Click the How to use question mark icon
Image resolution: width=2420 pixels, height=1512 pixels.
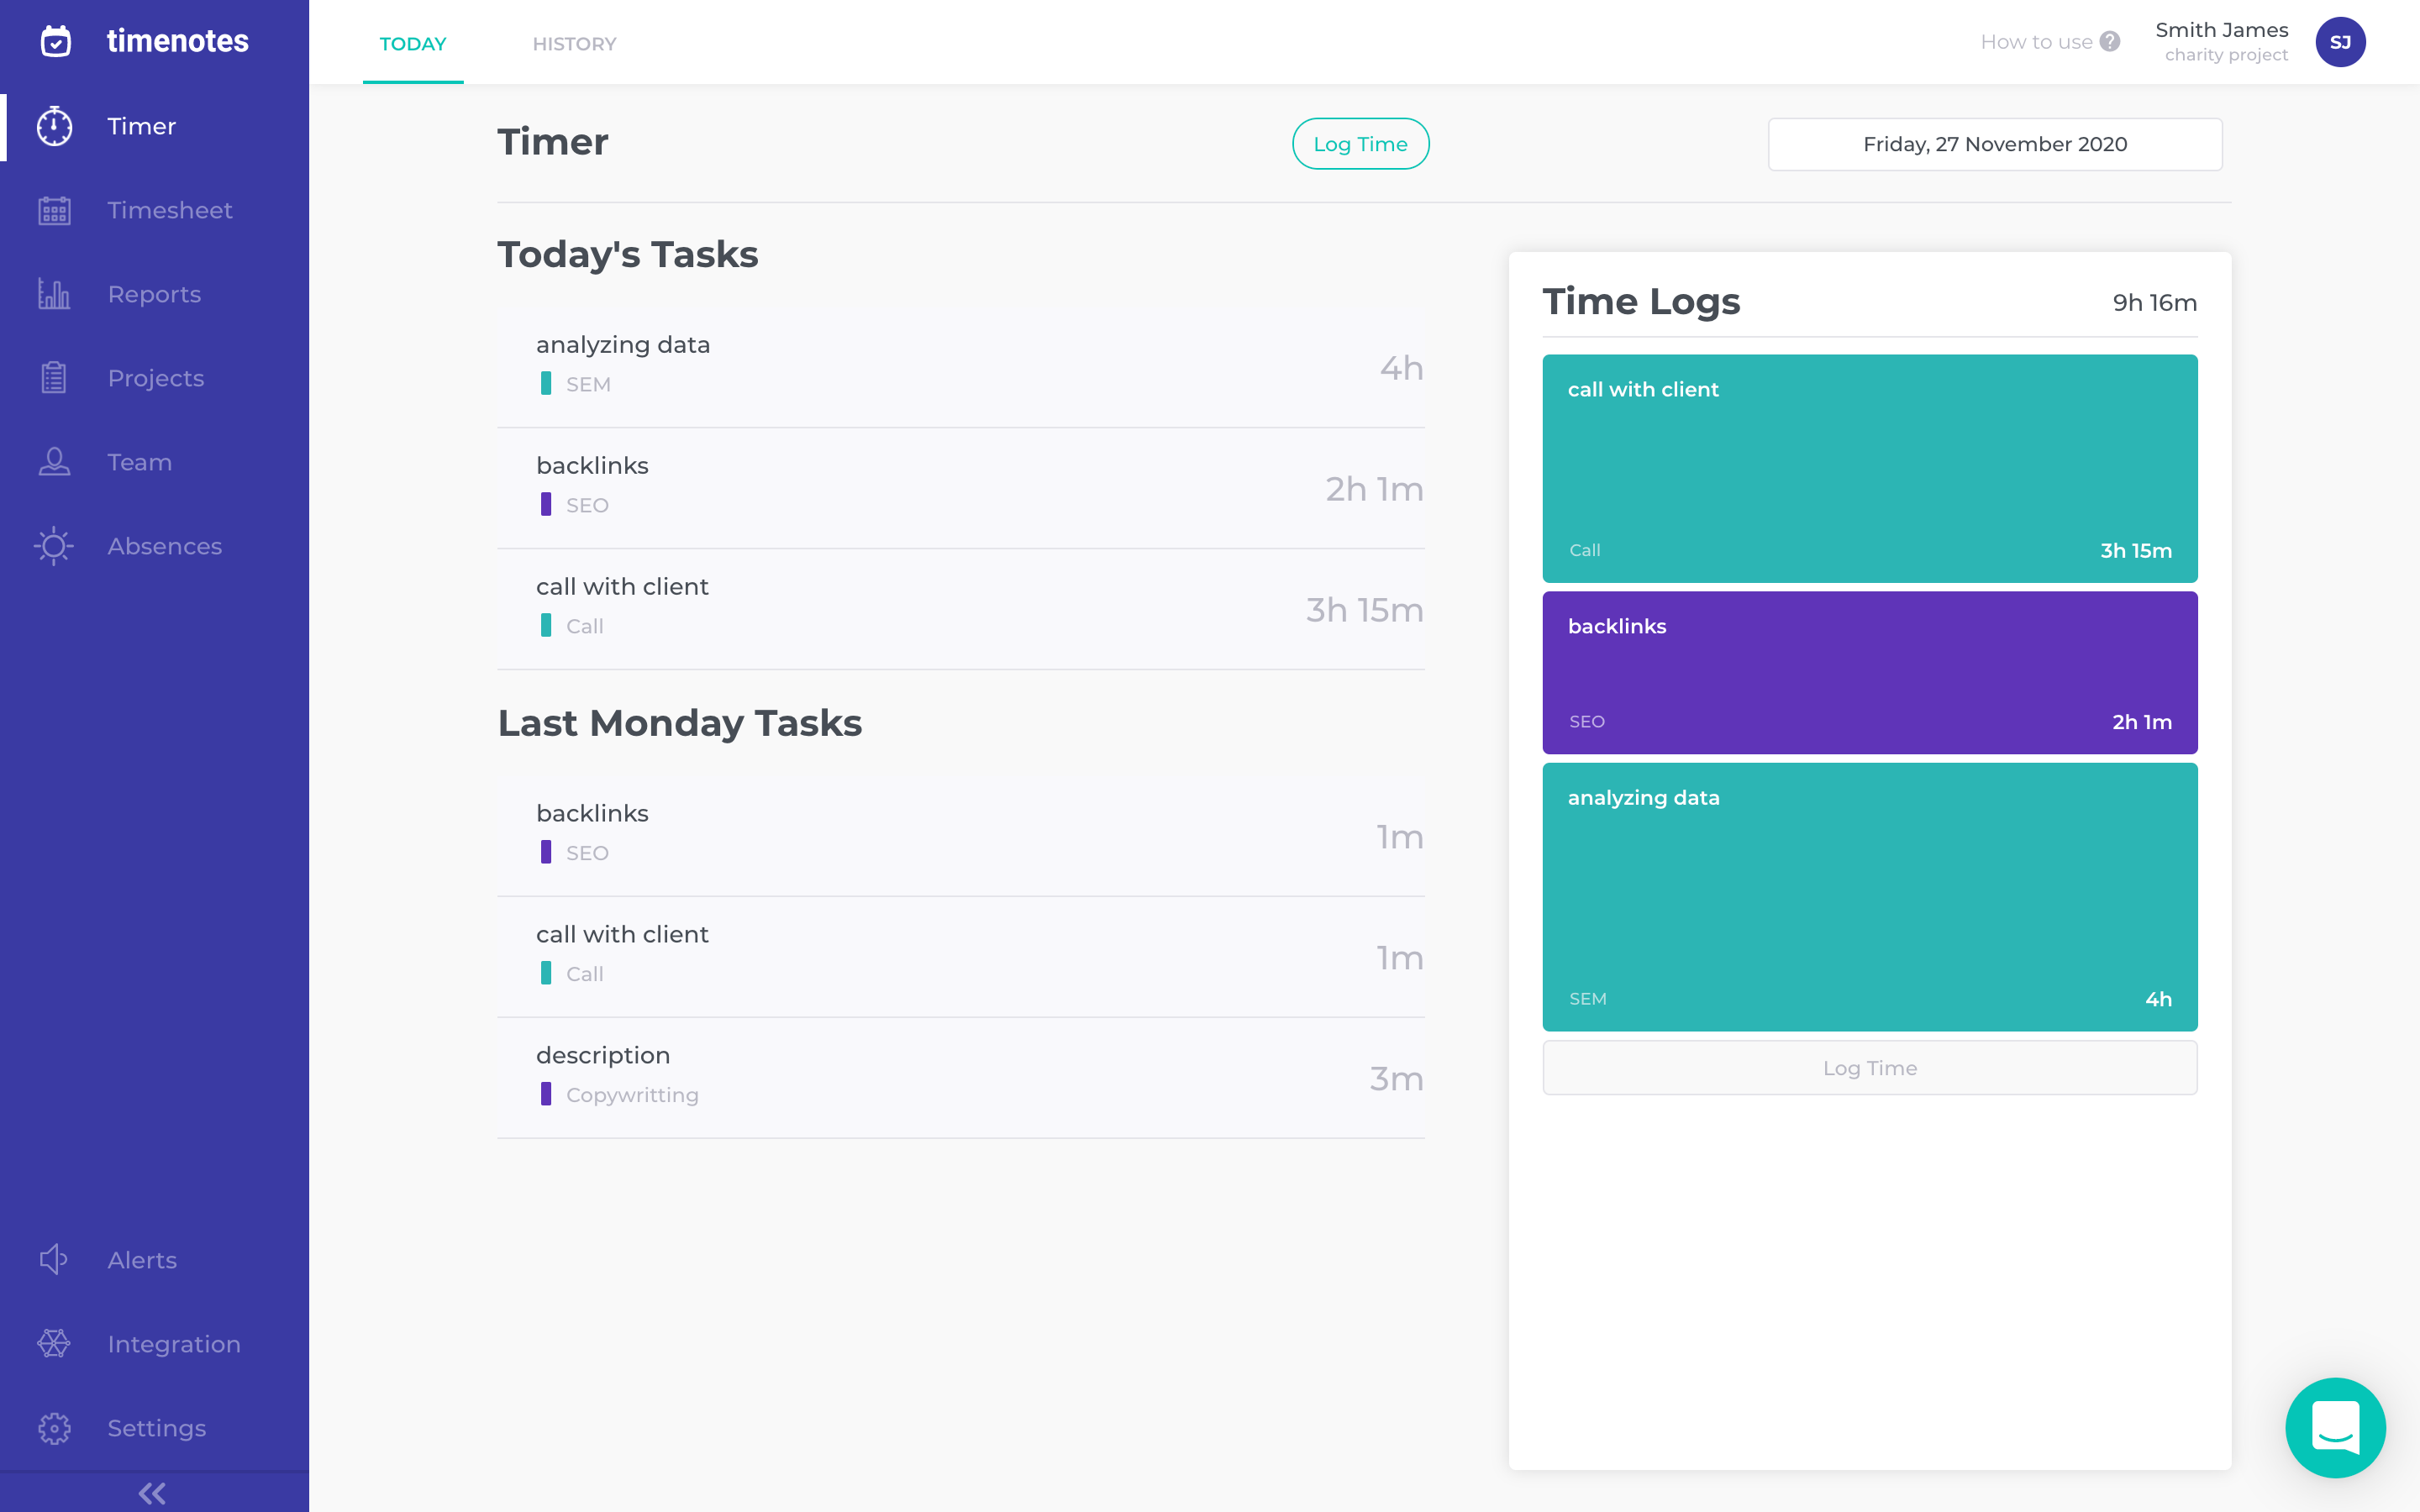[2110, 42]
